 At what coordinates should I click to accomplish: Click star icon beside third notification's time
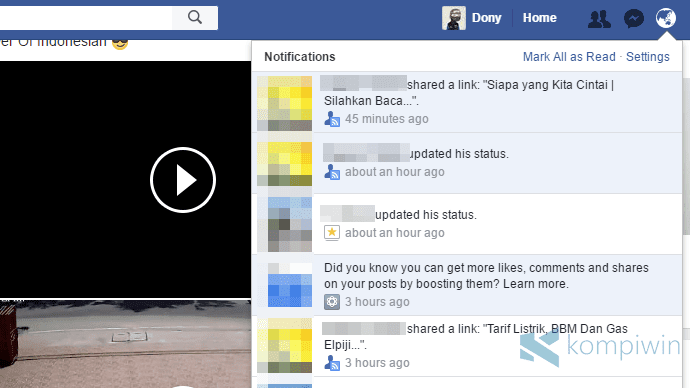332,233
